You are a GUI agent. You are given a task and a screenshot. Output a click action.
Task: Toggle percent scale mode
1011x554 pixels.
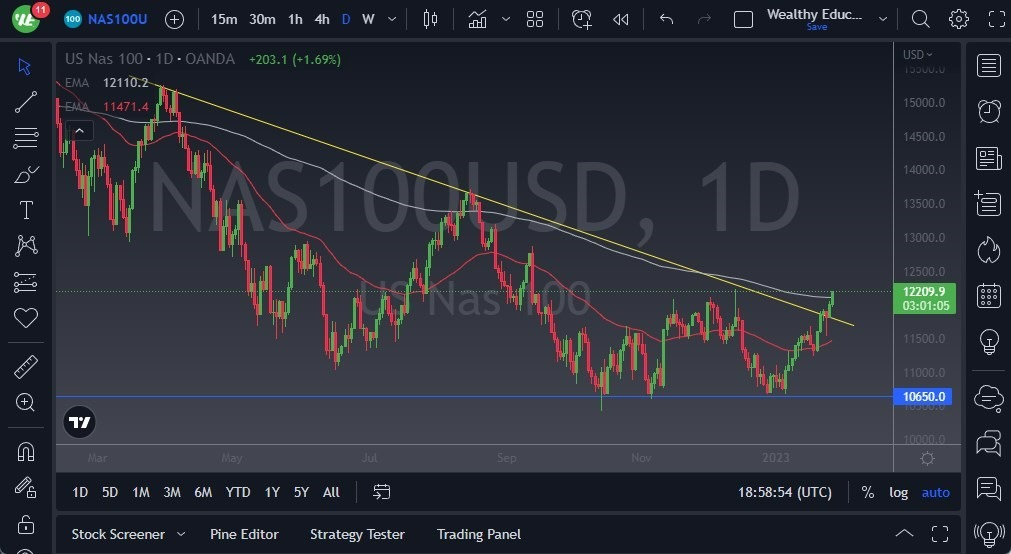tap(868, 492)
